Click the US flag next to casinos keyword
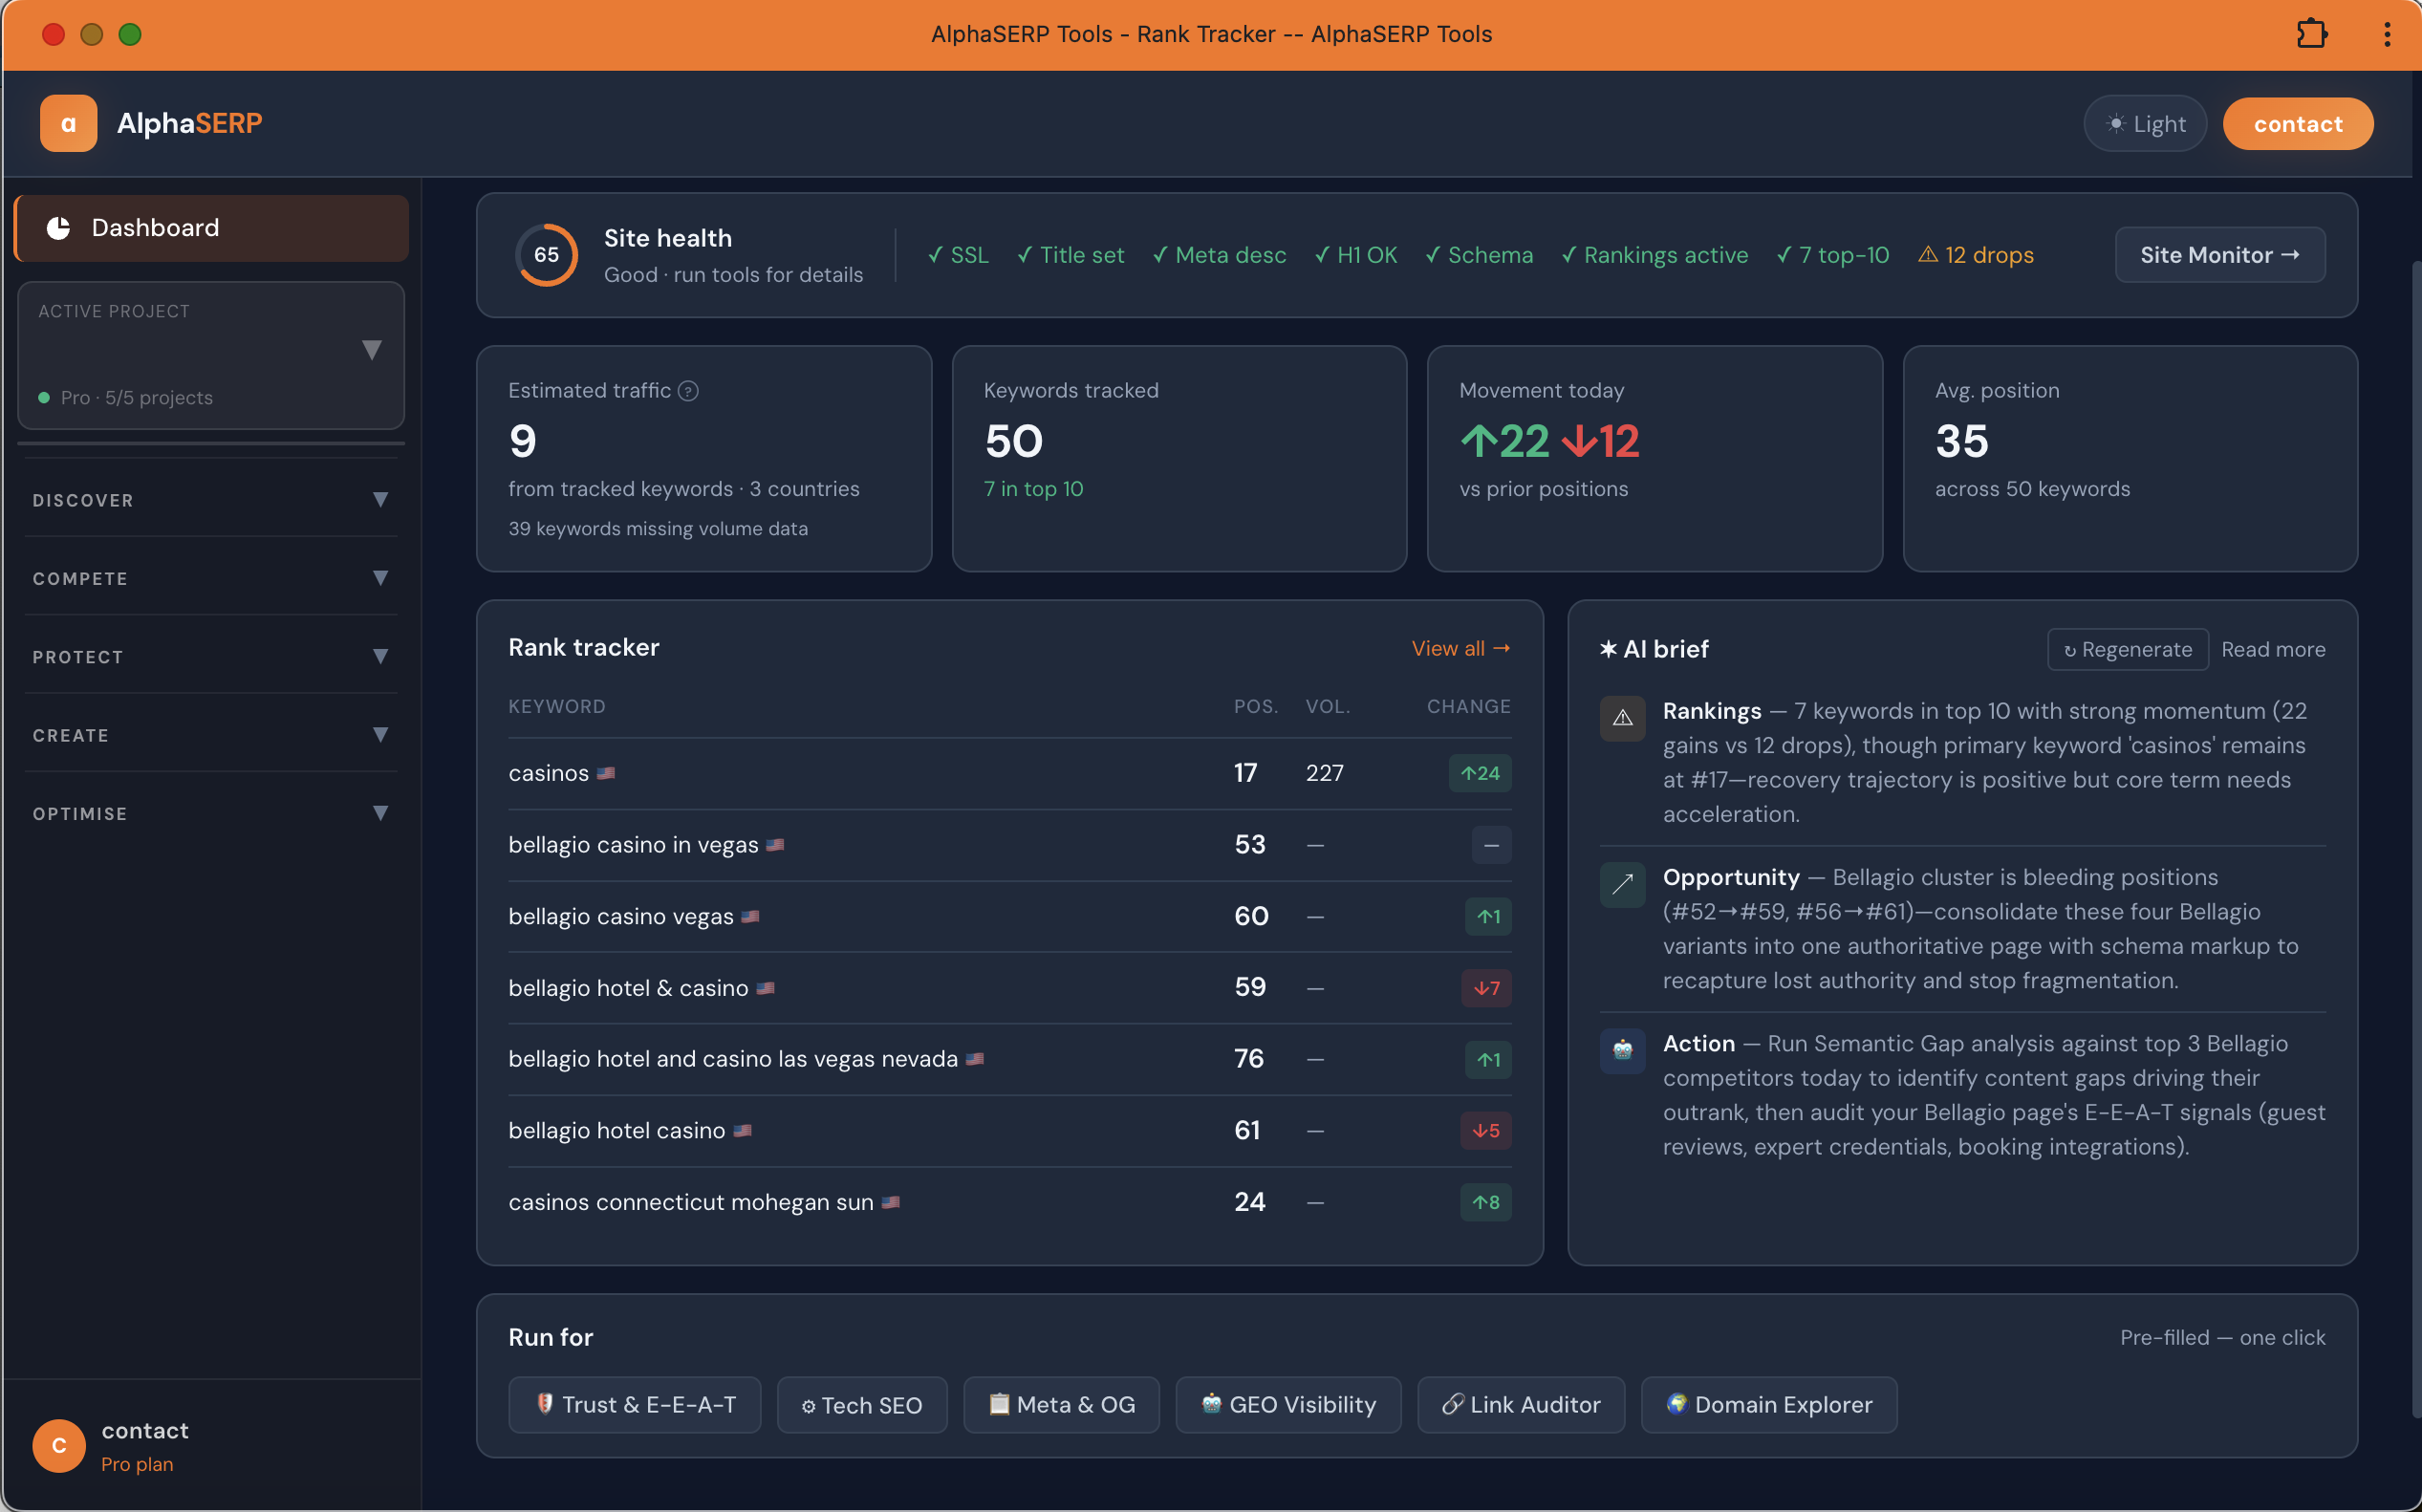This screenshot has width=2422, height=1512. [606, 773]
